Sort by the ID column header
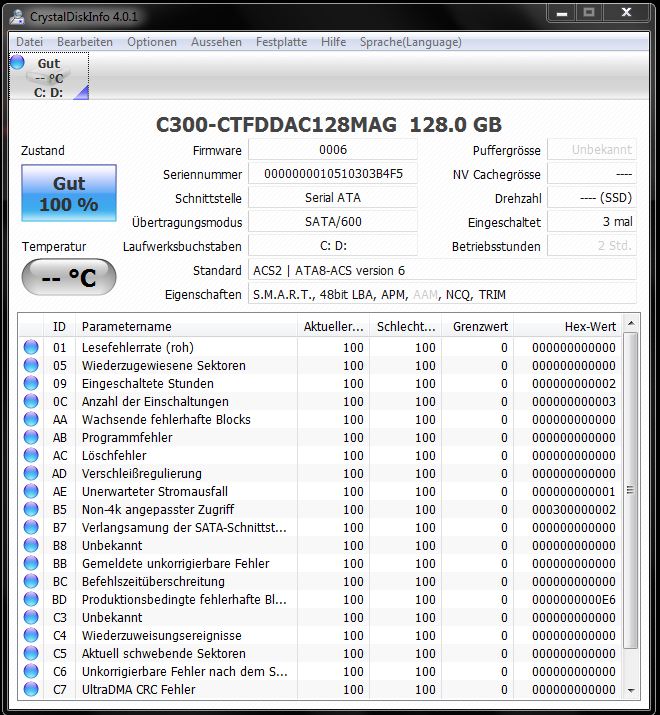The width and height of the screenshot is (660, 715). click(59, 326)
